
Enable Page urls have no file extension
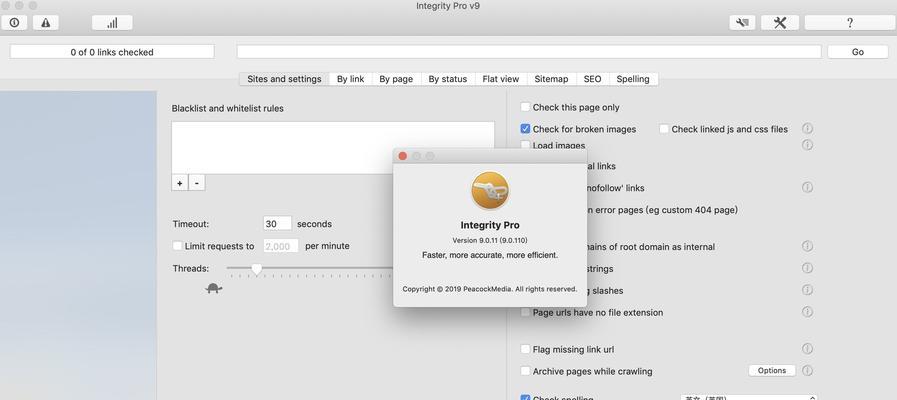coord(525,312)
